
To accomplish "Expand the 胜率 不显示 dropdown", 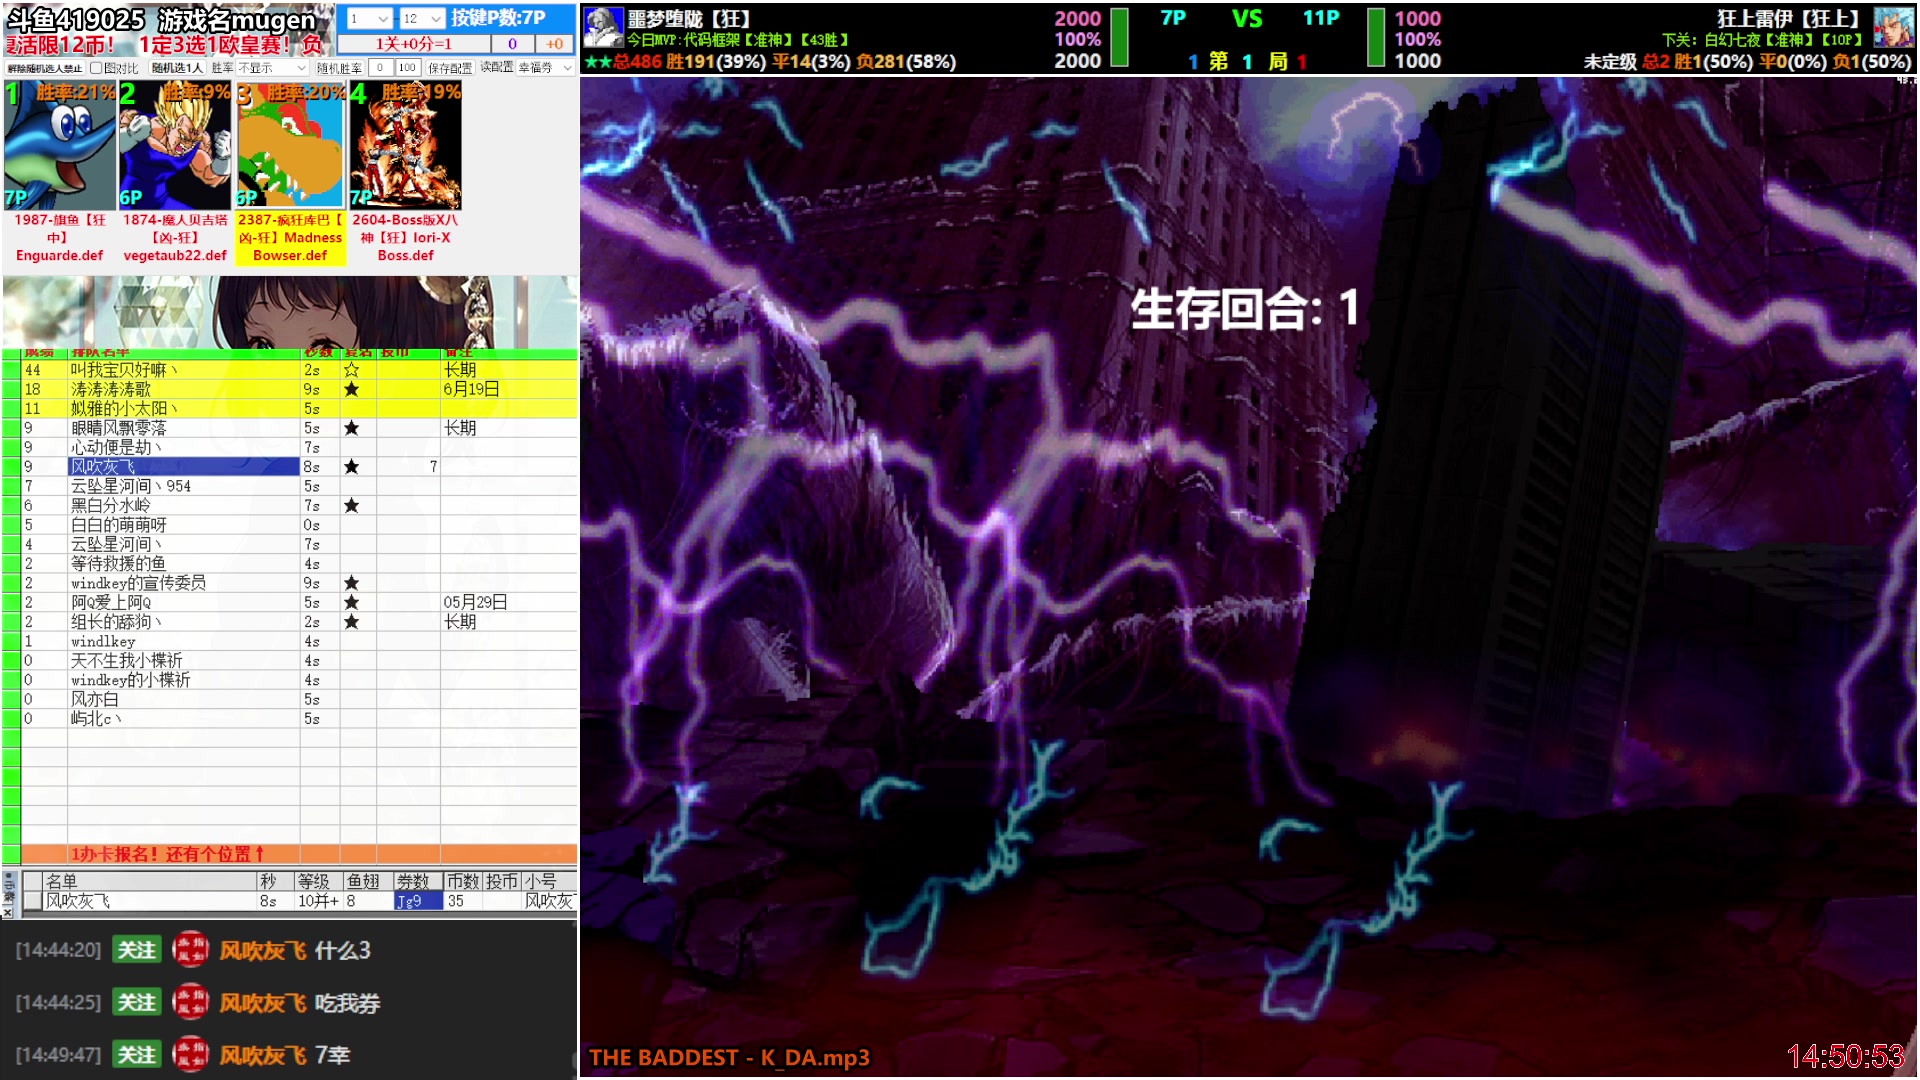I will click(x=272, y=68).
